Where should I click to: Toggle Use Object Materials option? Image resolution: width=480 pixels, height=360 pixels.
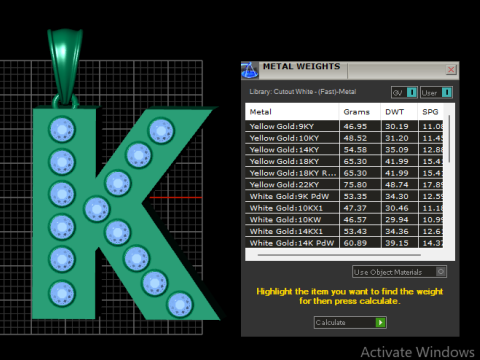pos(399,272)
